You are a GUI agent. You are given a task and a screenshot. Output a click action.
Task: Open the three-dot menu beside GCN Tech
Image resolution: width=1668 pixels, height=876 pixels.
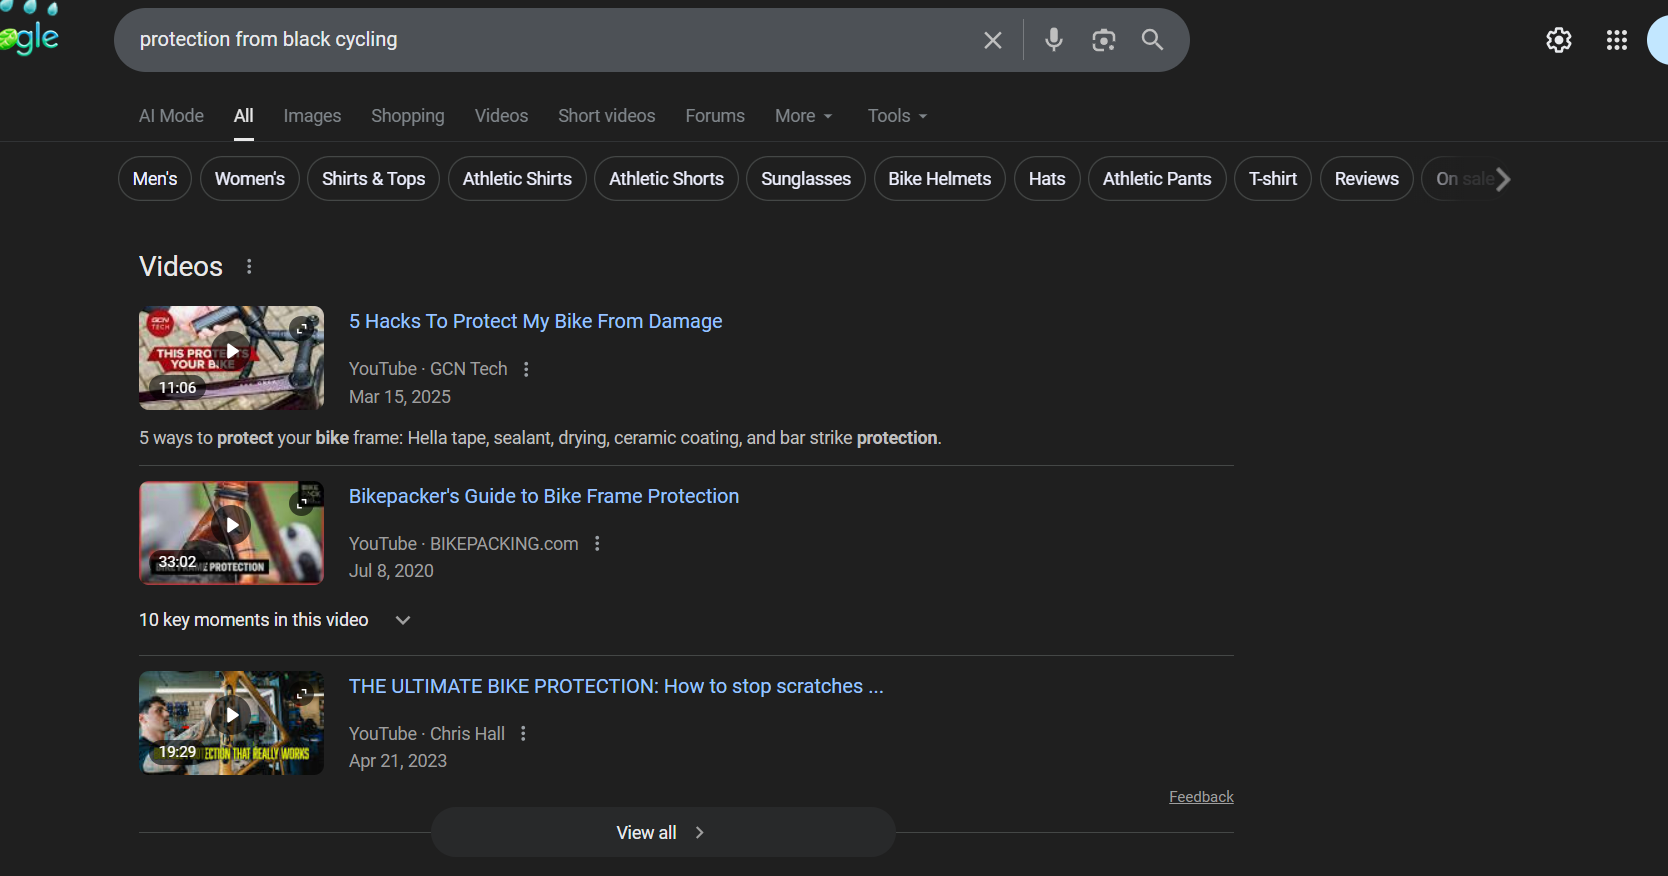(x=526, y=369)
